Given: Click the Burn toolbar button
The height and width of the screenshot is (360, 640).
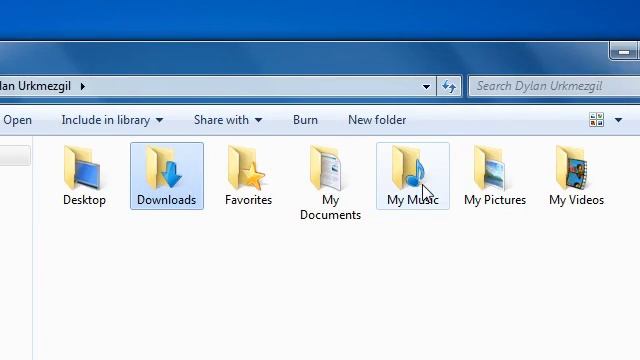Looking at the screenshot, I should (x=305, y=120).
